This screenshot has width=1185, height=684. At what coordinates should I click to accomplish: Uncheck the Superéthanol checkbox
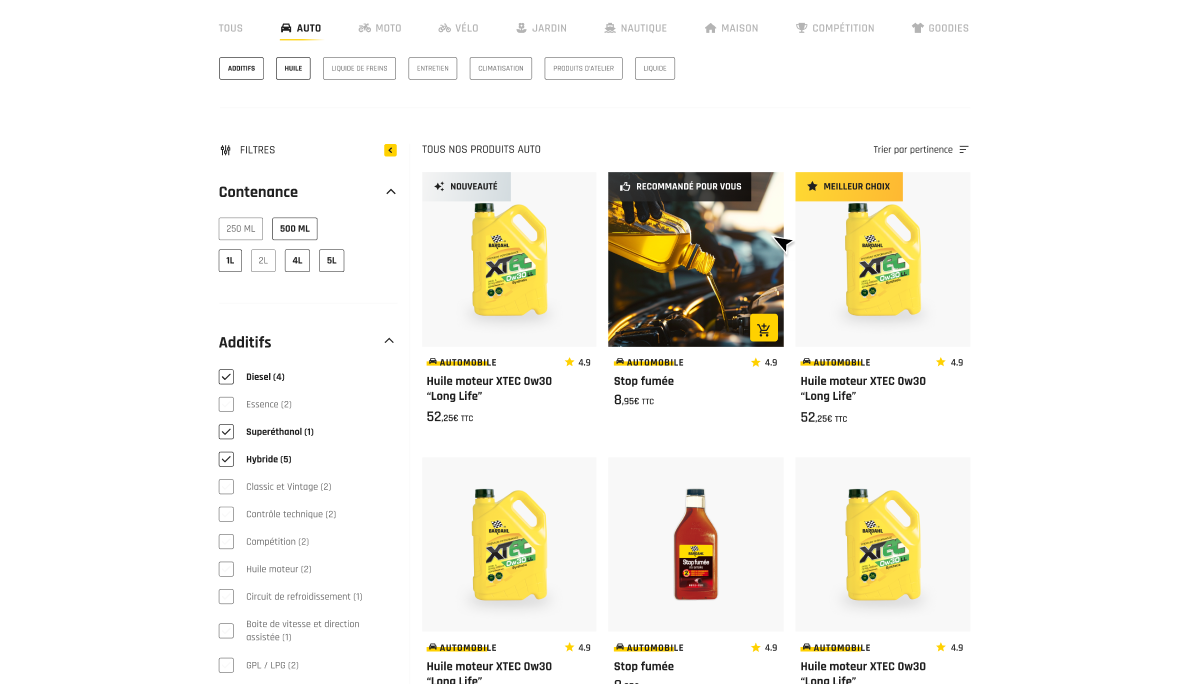pos(226,432)
